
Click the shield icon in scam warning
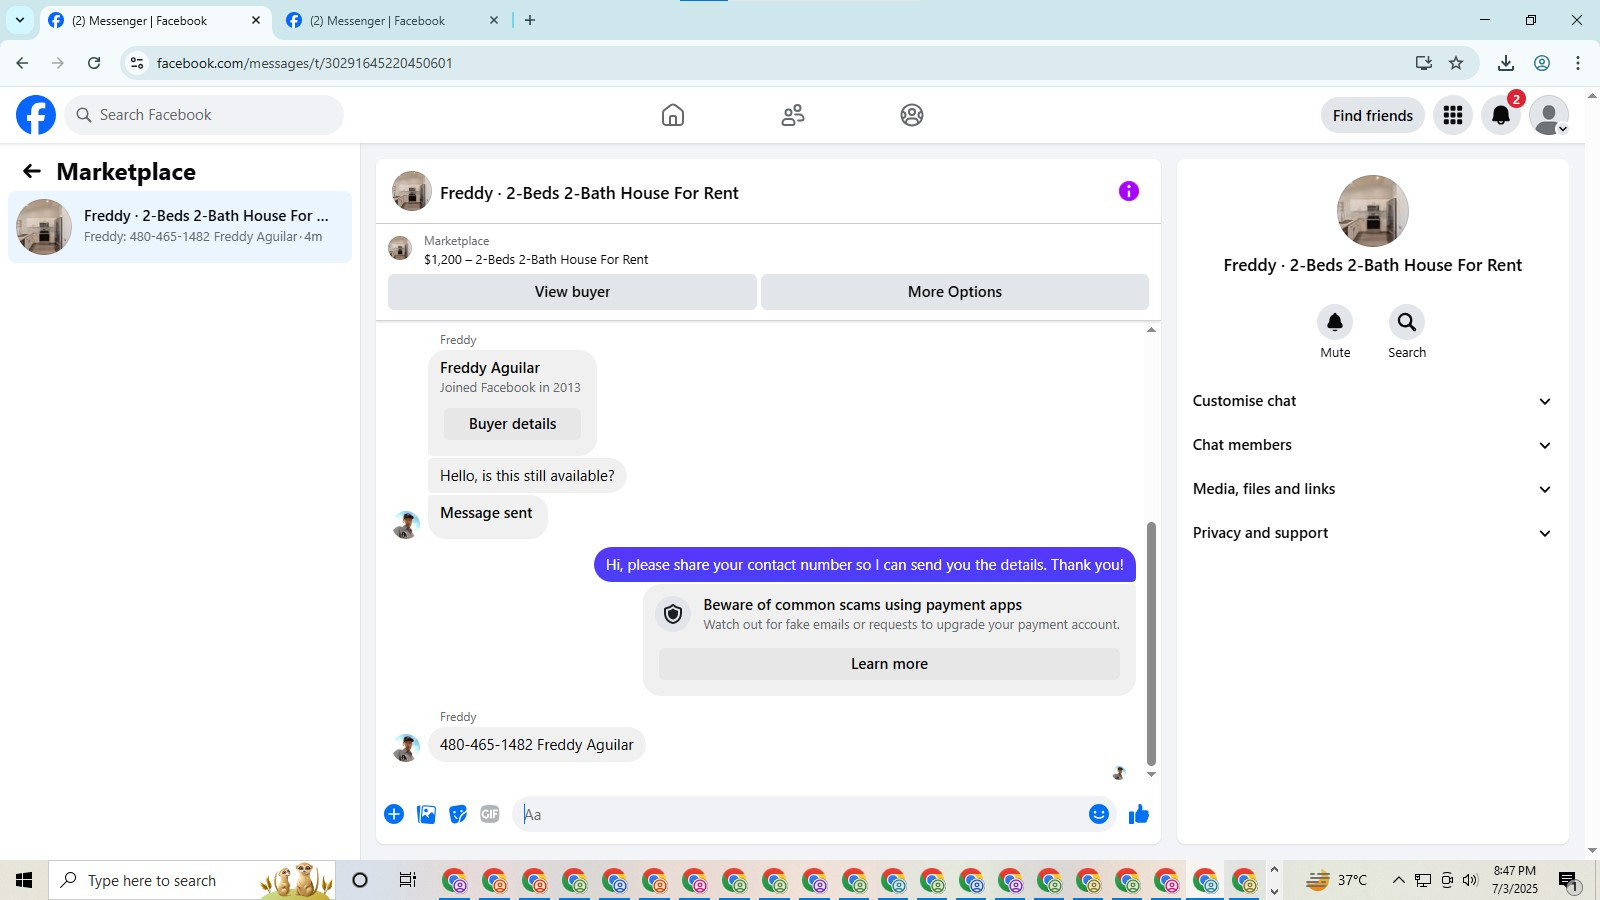pos(673,614)
